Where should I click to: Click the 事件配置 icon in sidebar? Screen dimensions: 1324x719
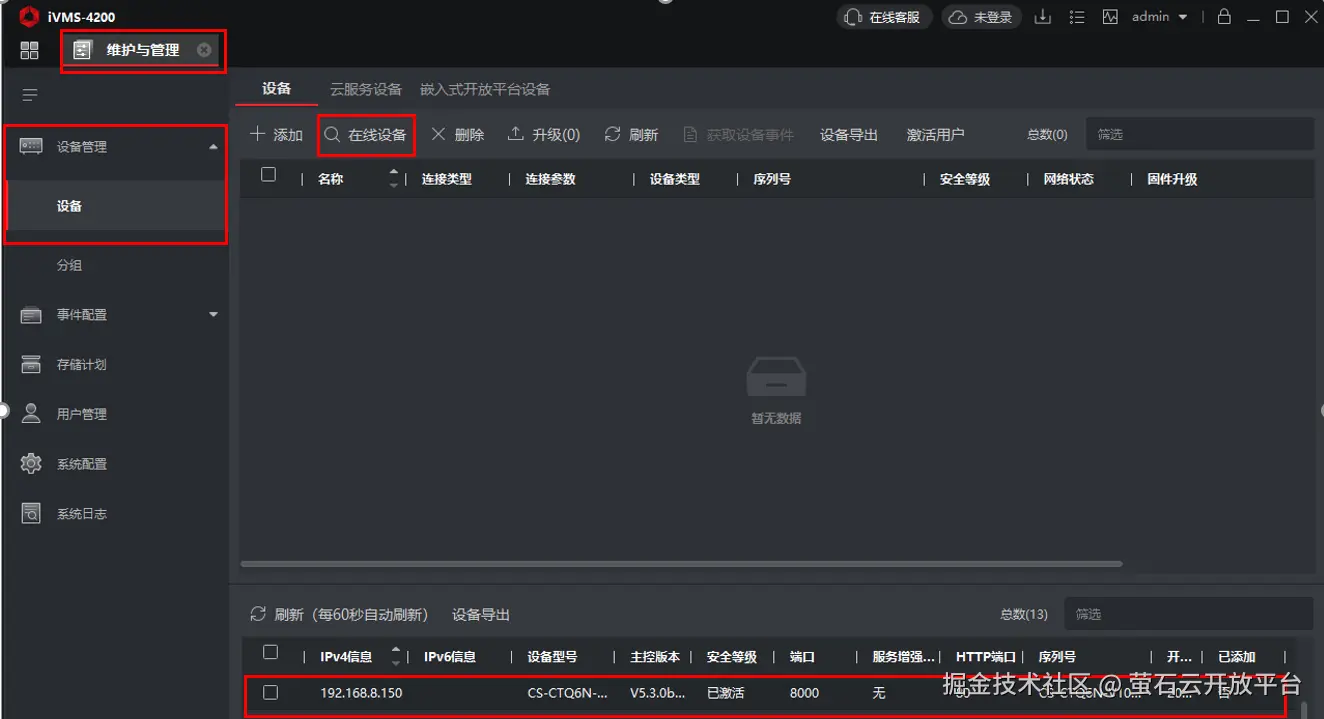(31, 314)
